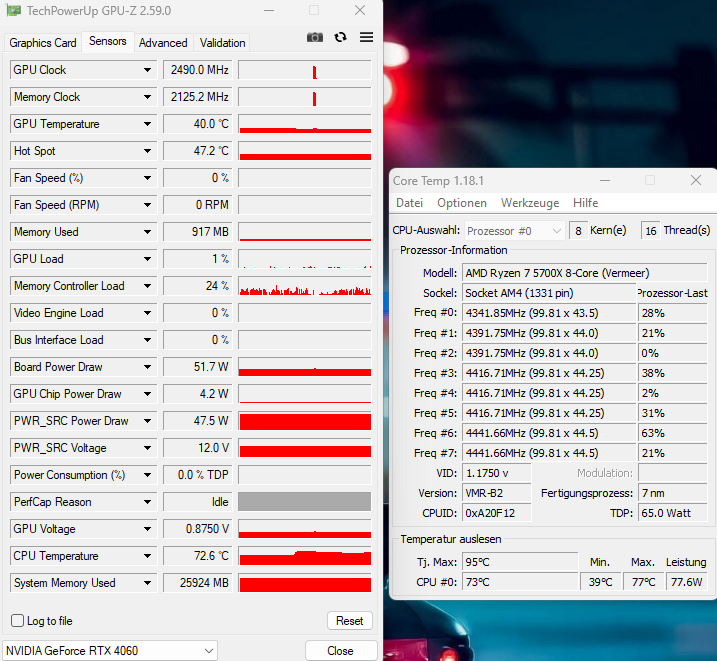This screenshot has height=661, width=717.
Task: Click the System Memory Used 25924 MB value
Action: (x=198, y=582)
